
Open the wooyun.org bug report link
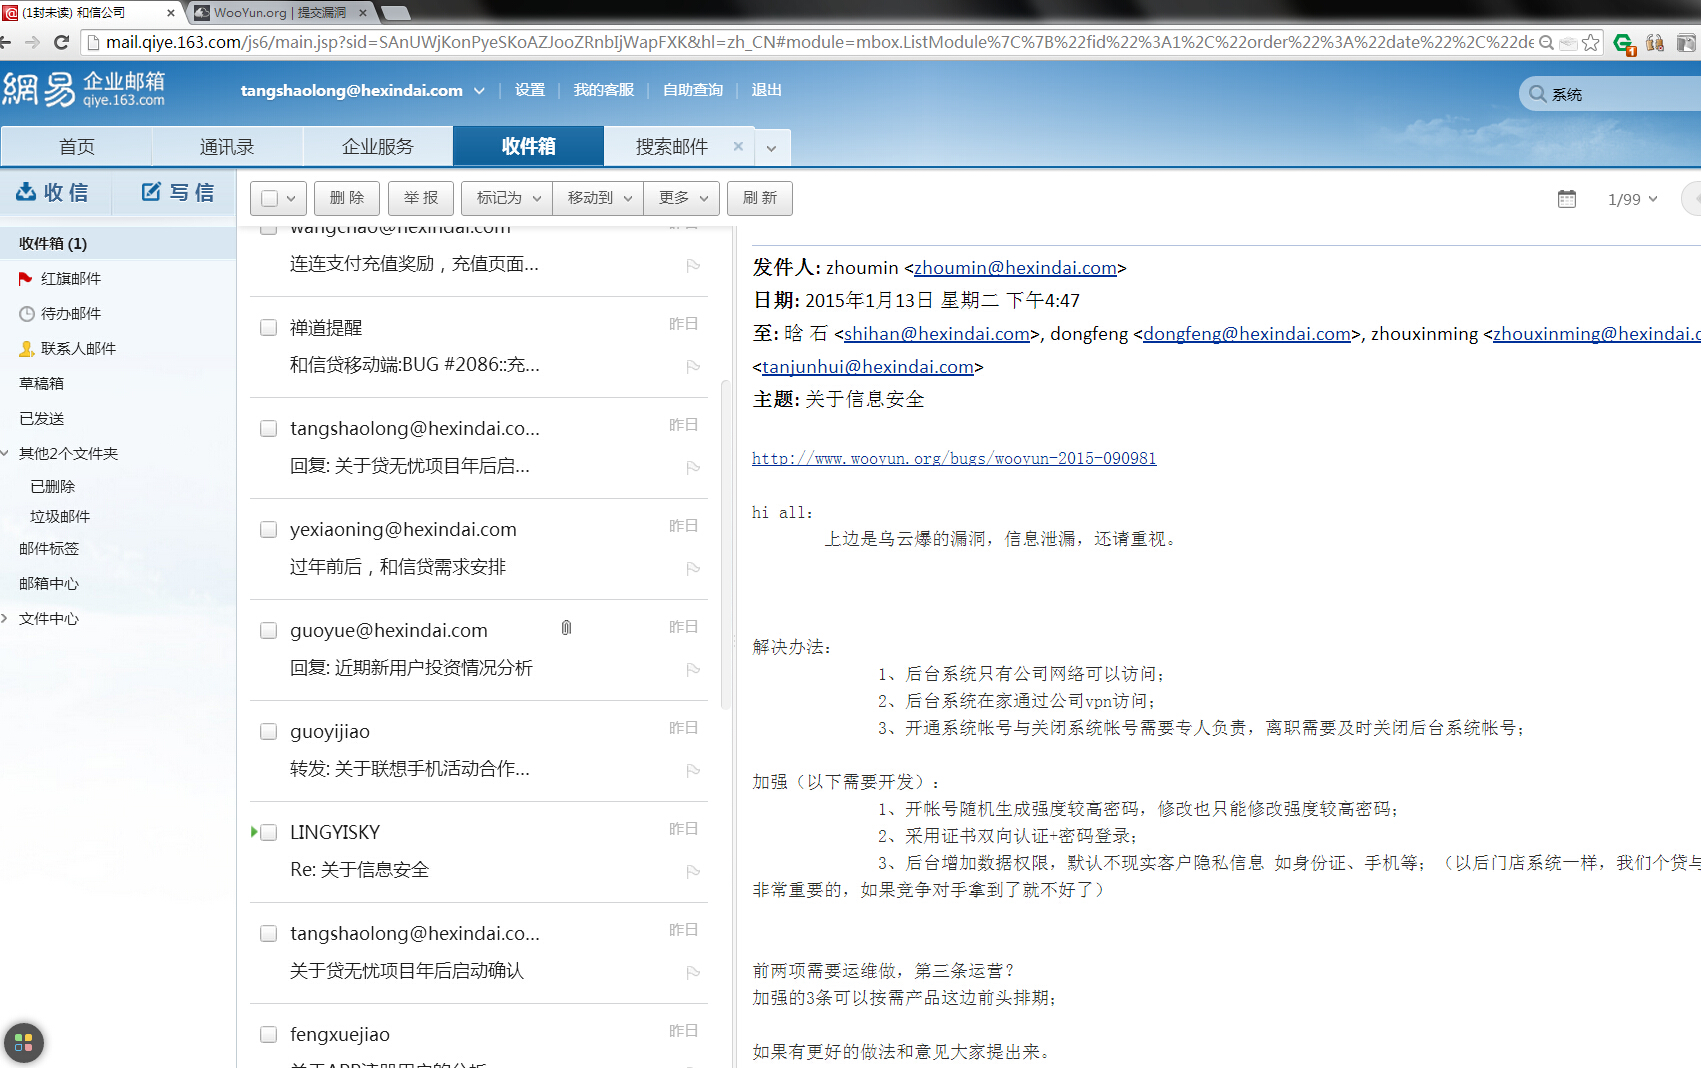click(954, 458)
